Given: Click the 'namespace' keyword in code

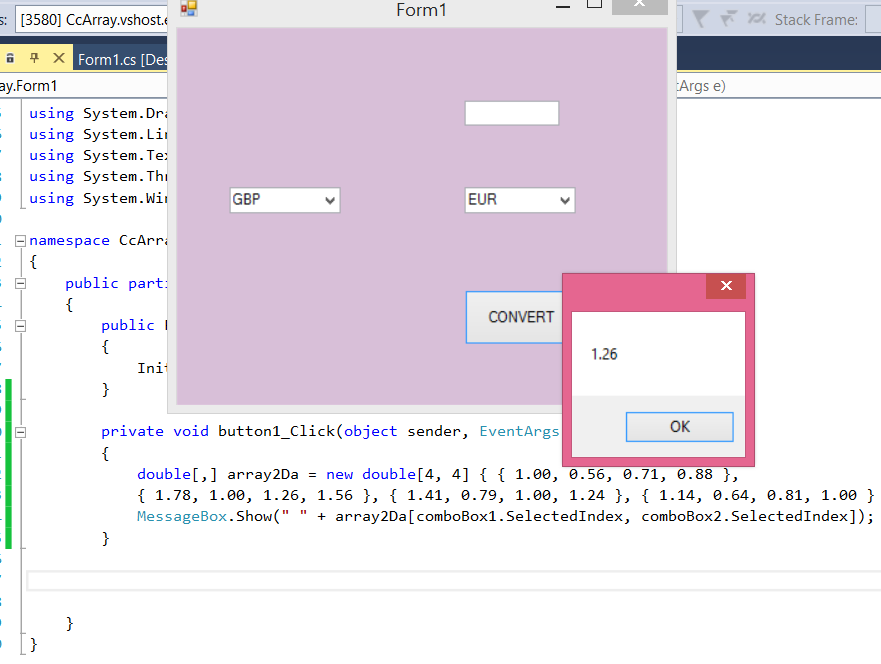Looking at the screenshot, I should (69, 240).
